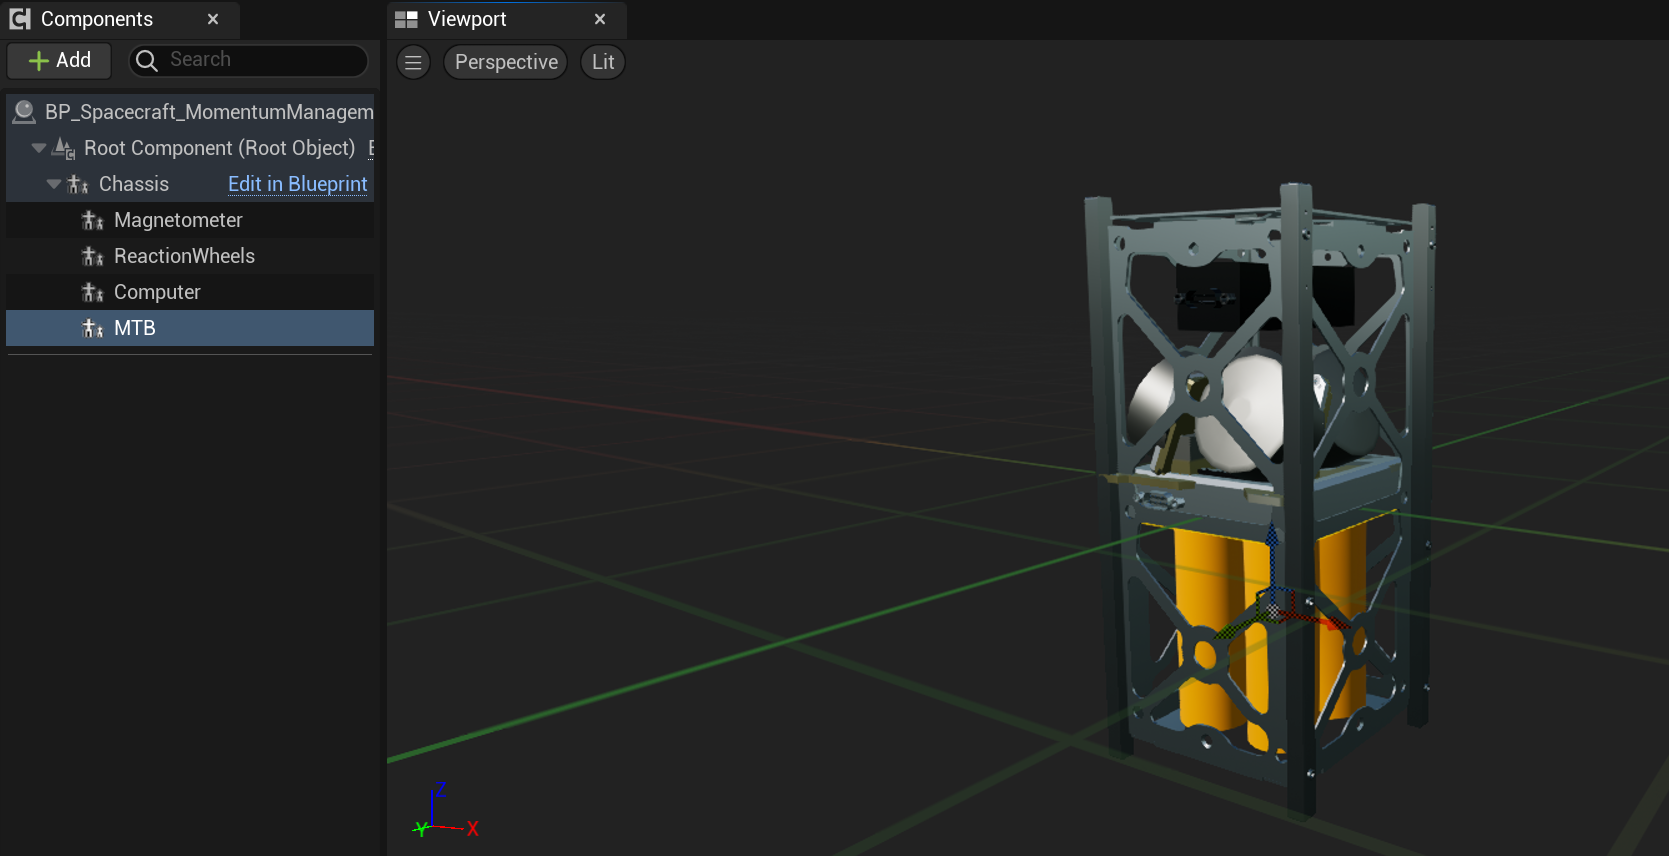Viewport: 1669px width, 856px height.
Task: Select the MTB component in tree
Action: coord(135,328)
